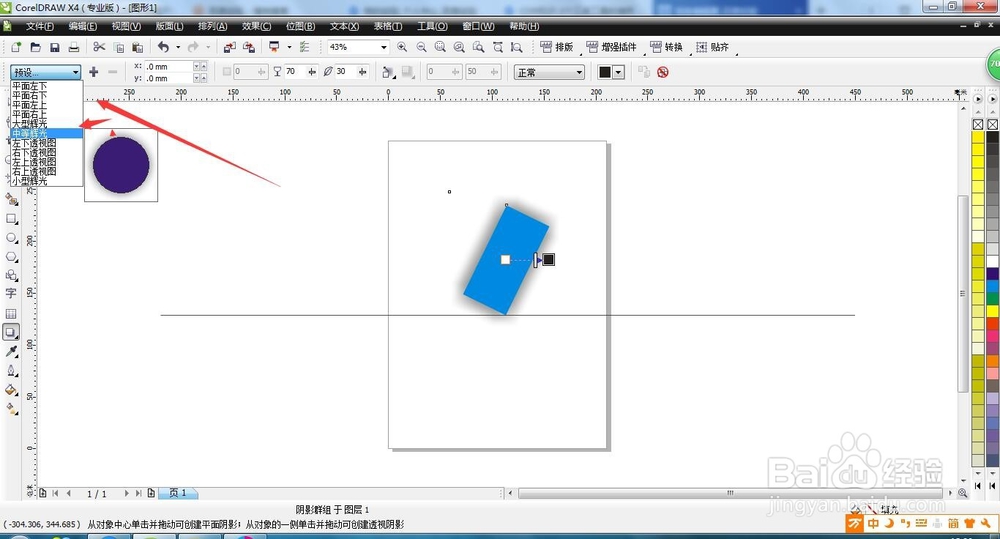Click the shadow opacity slider button
The height and width of the screenshot is (539, 1000).
(x=312, y=72)
